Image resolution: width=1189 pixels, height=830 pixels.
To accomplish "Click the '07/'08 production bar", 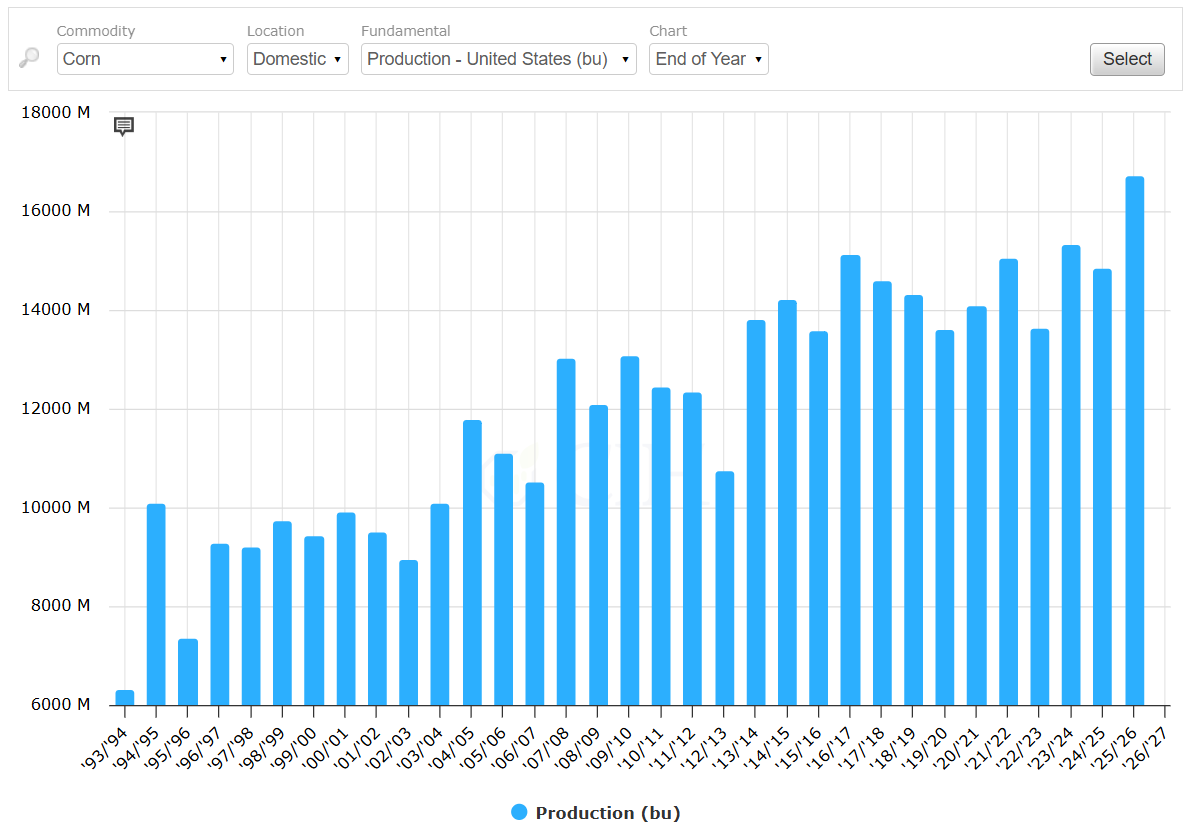I will (566, 531).
